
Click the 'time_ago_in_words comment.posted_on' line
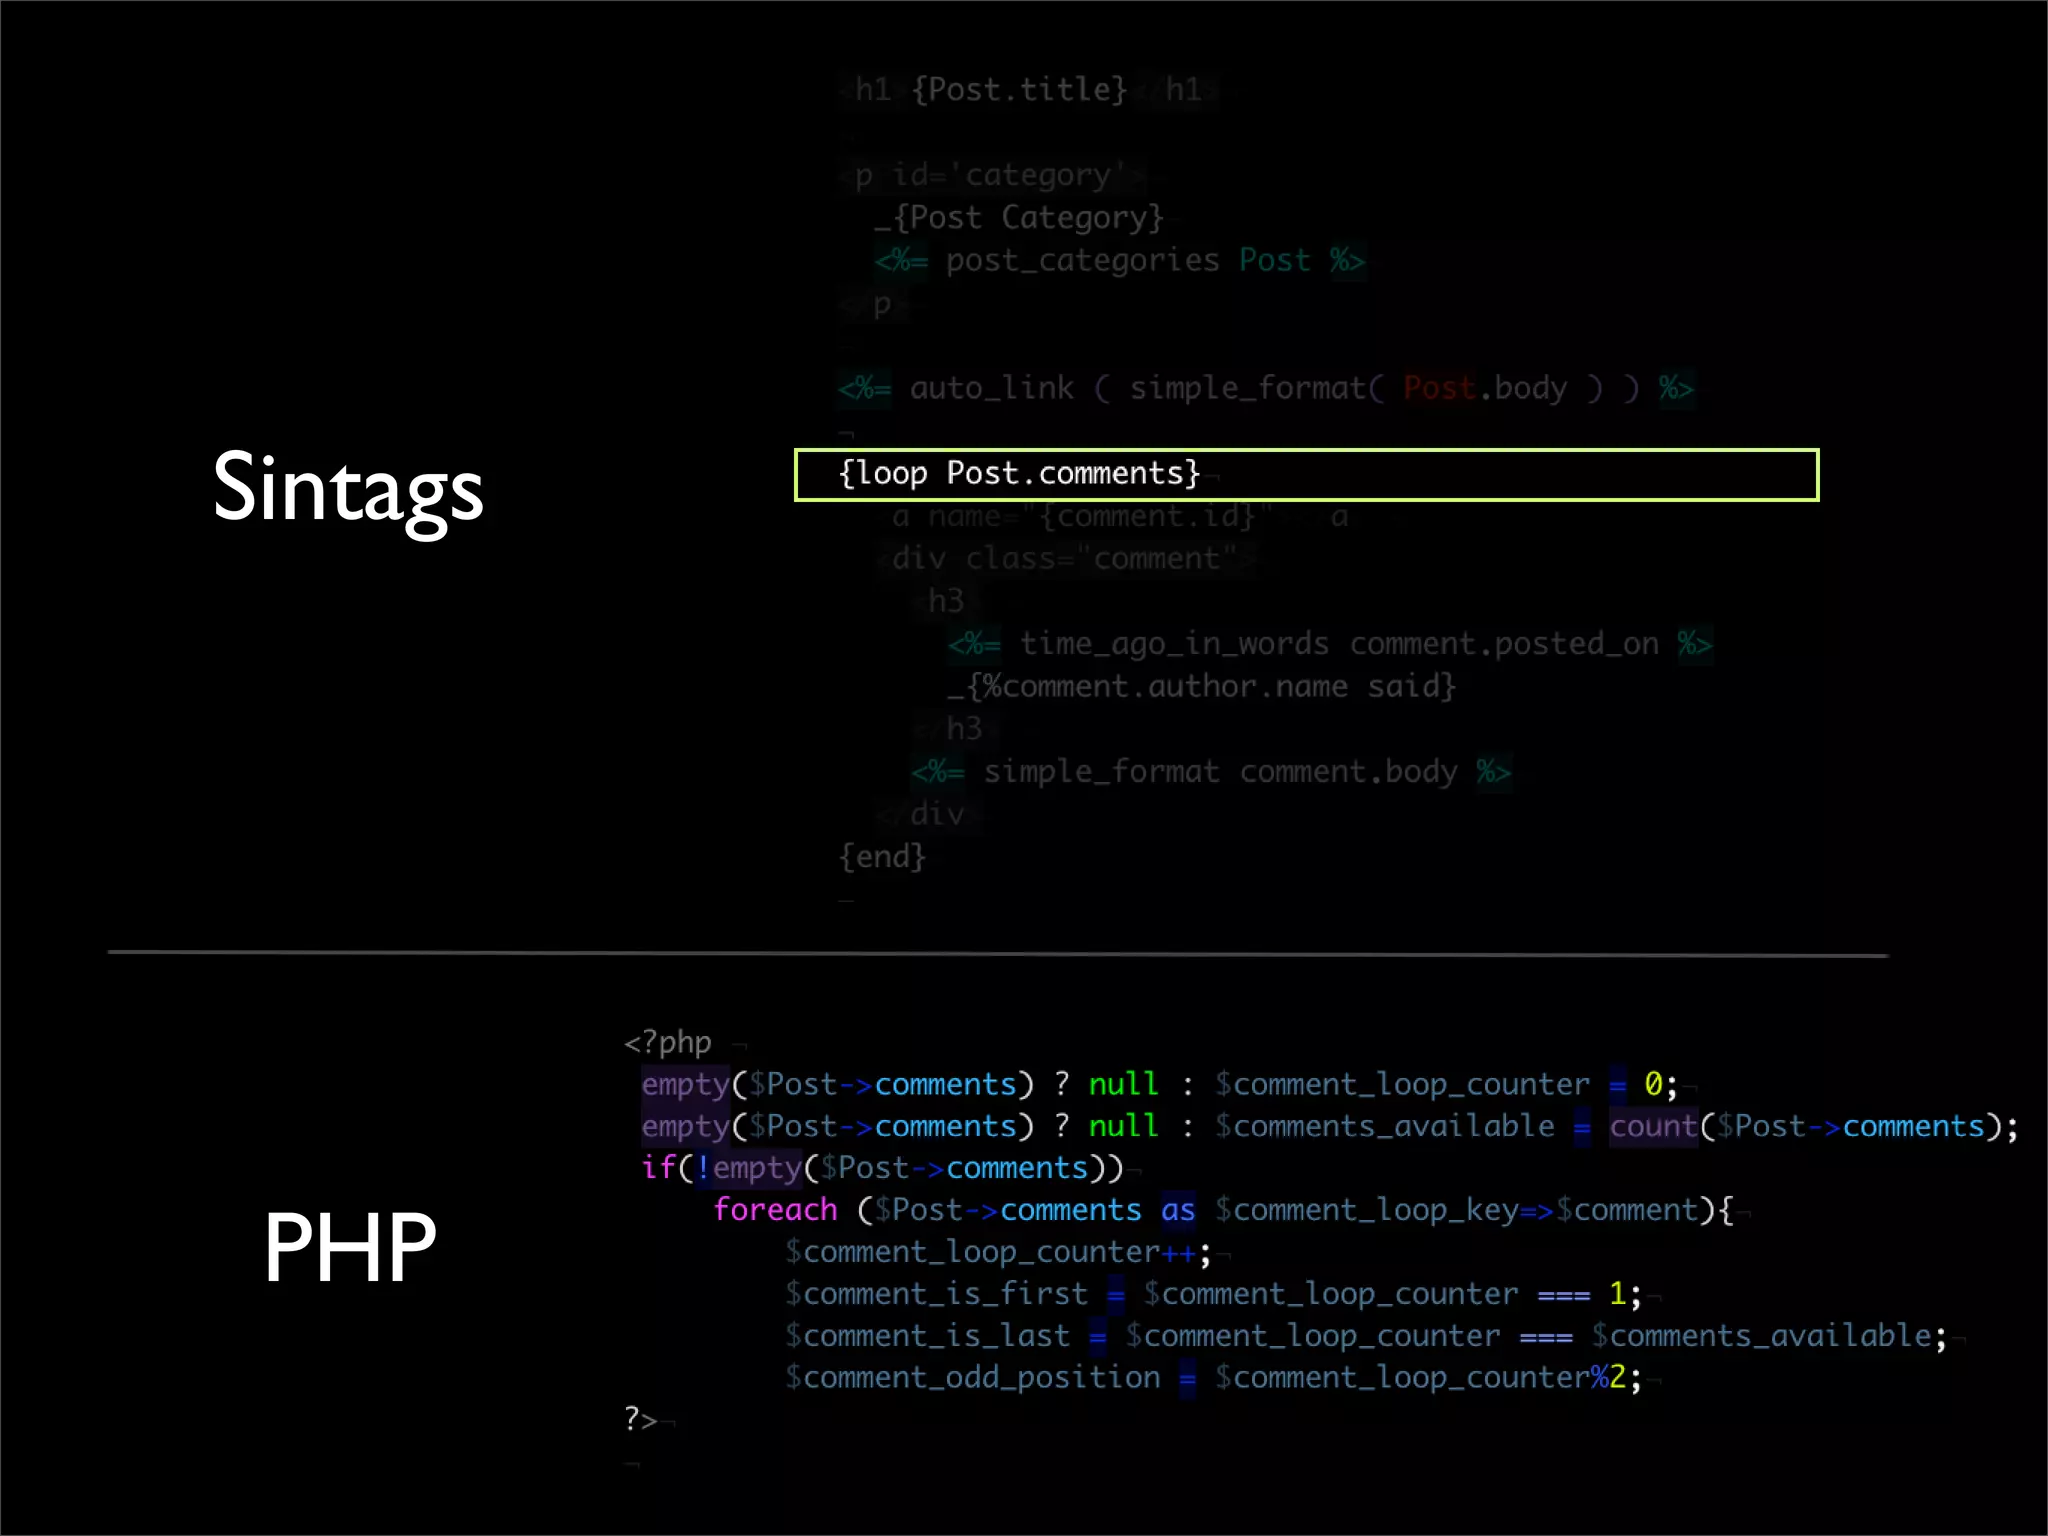click(x=1330, y=644)
